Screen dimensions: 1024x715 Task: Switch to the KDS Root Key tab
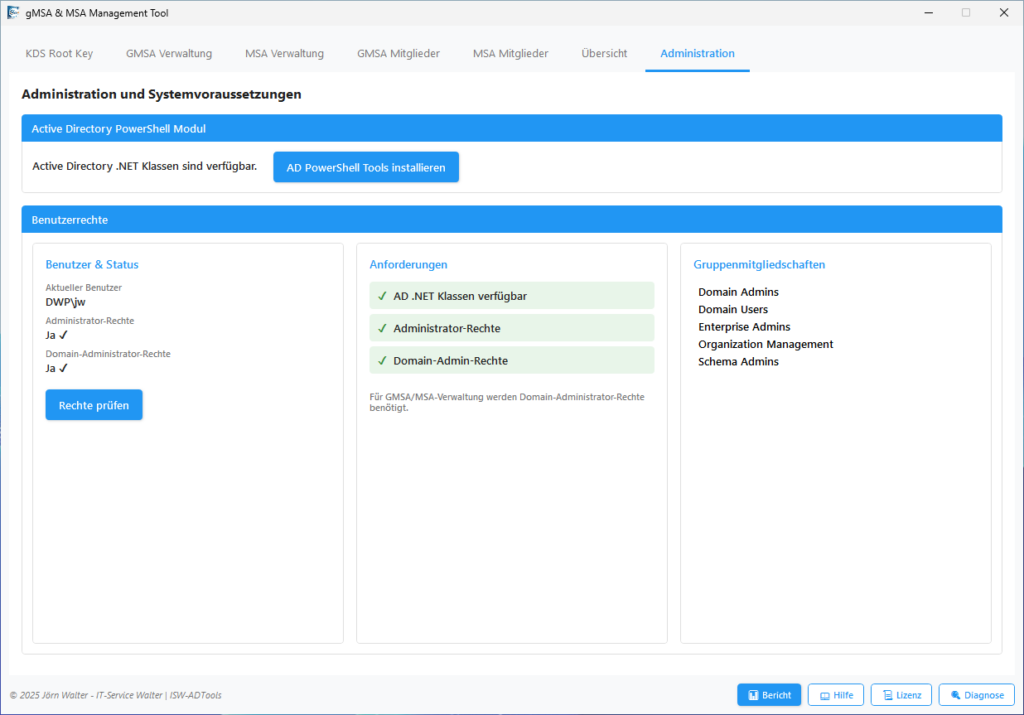pyautogui.click(x=58, y=53)
